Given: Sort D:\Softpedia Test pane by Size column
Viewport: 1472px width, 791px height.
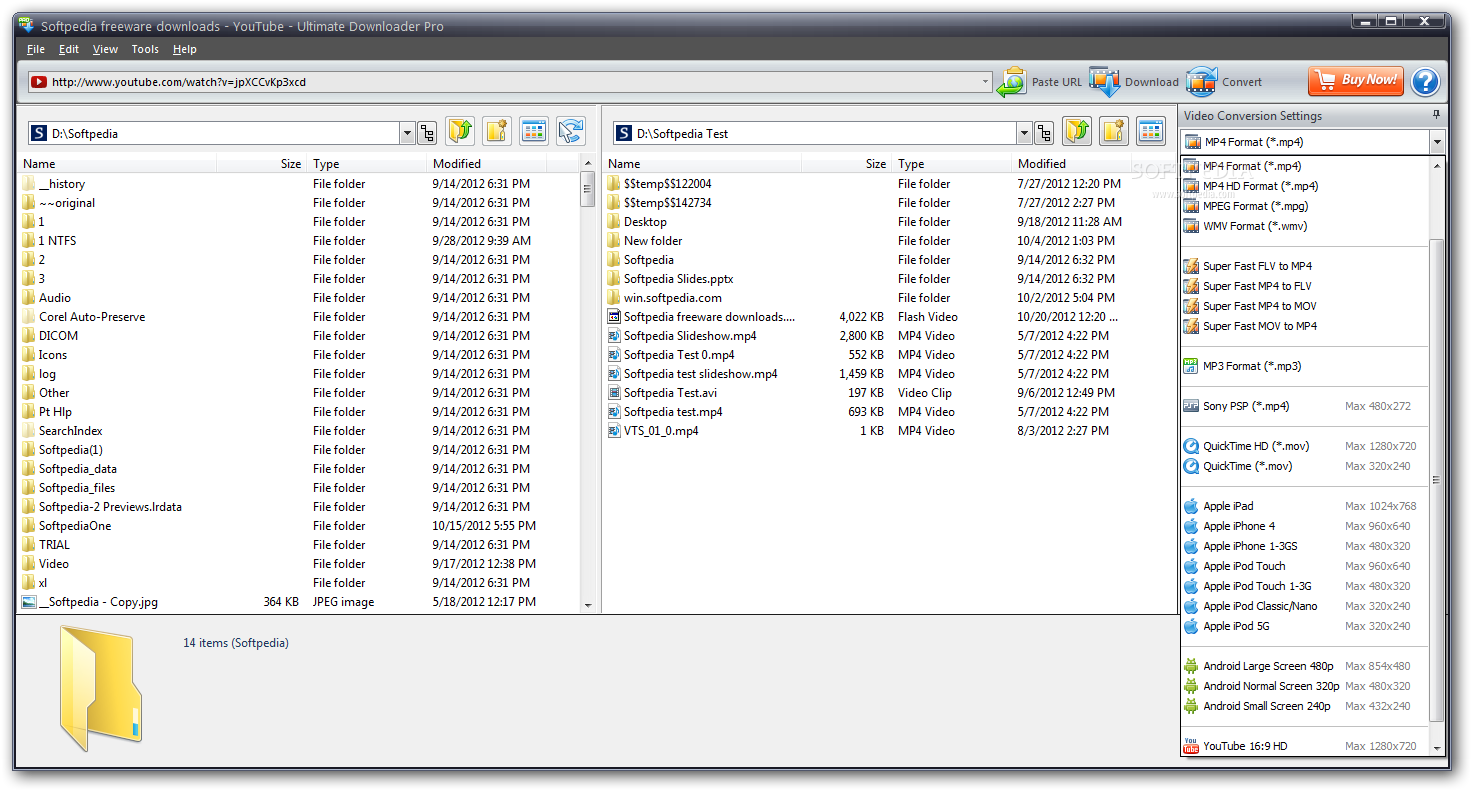Looking at the screenshot, I should pos(848,164).
